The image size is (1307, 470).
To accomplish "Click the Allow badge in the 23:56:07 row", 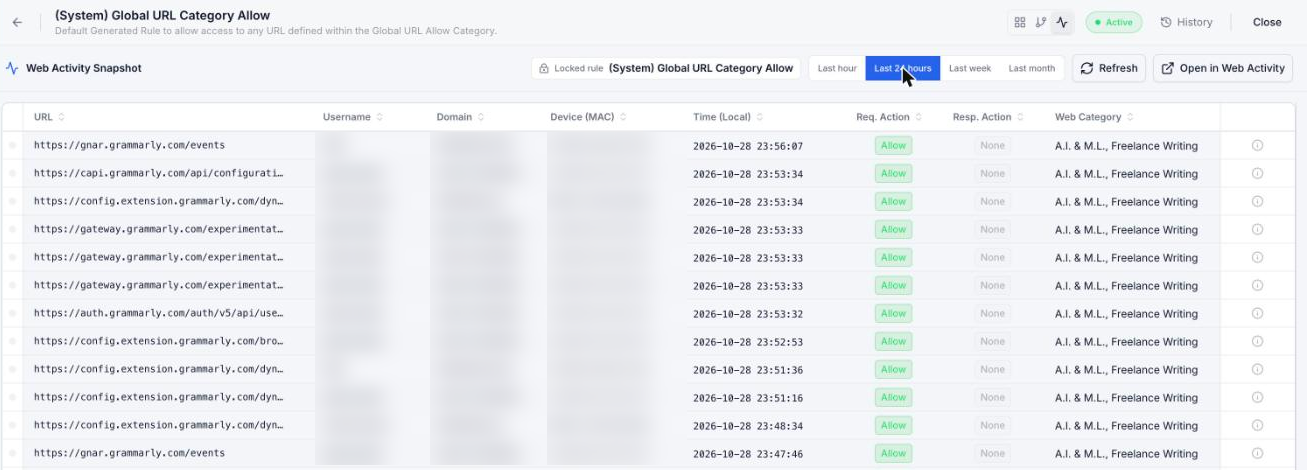I will [893, 145].
